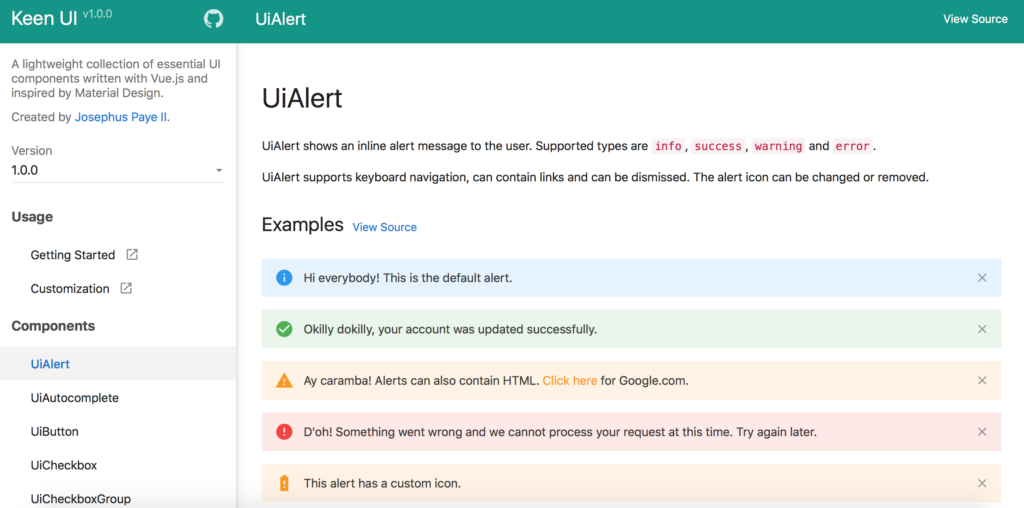Click the red error exclamation icon
Viewport: 1024px width, 508px height.
coord(284,432)
